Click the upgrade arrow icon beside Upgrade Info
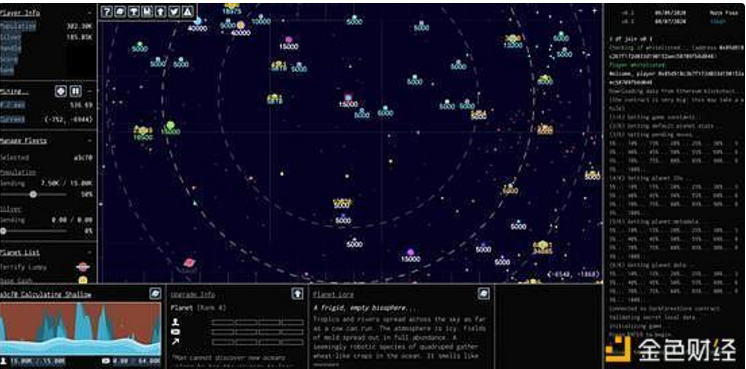This screenshot has height=369, width=746. (x=297, y=294)
